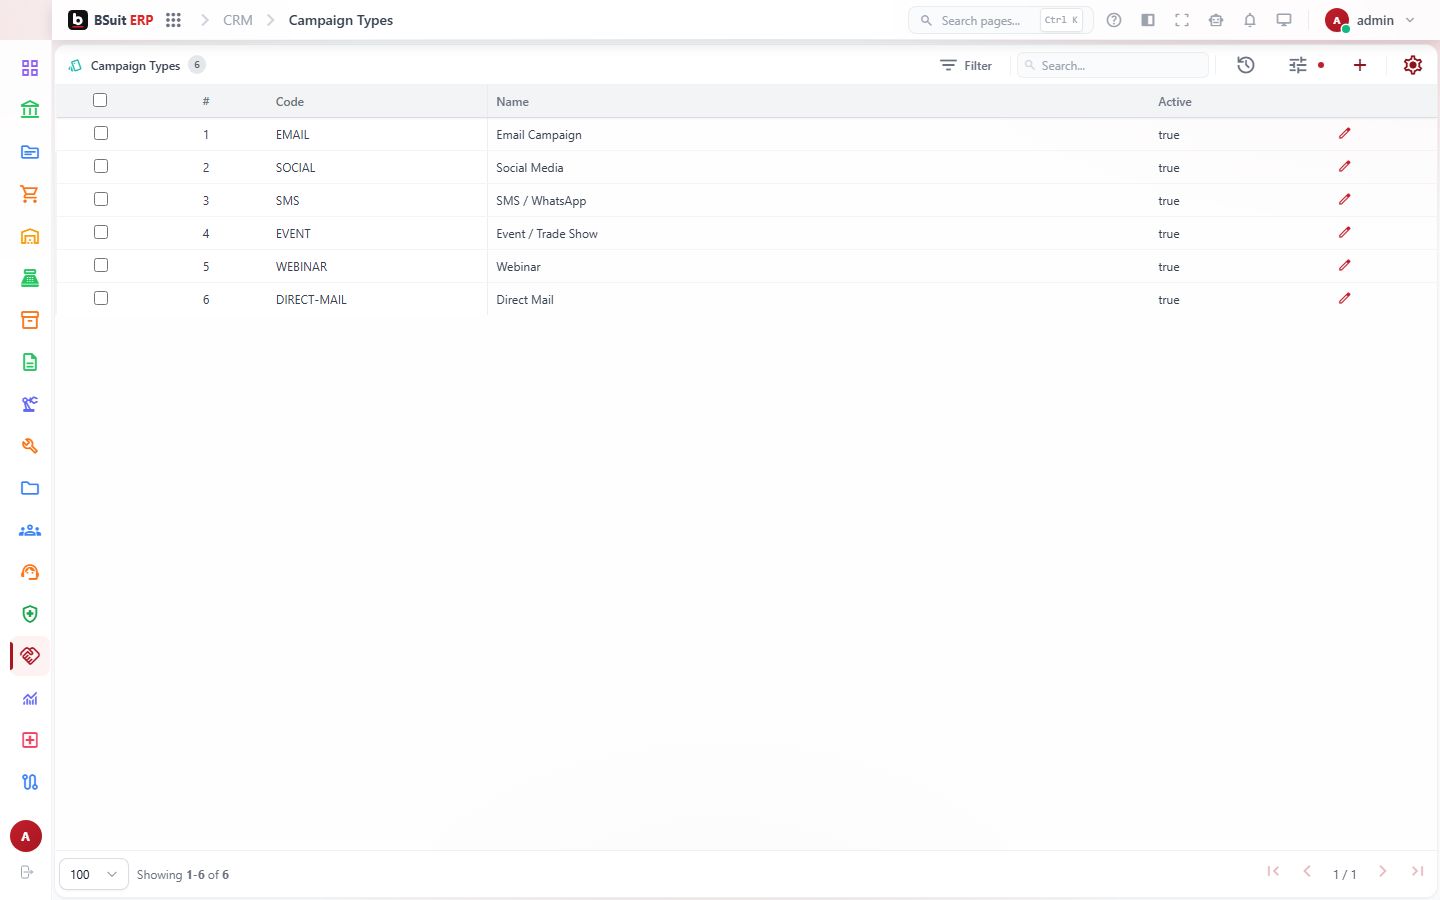Open the Filter button
The height and width of the screenshot is (900, 1440).
click(966, 65)
